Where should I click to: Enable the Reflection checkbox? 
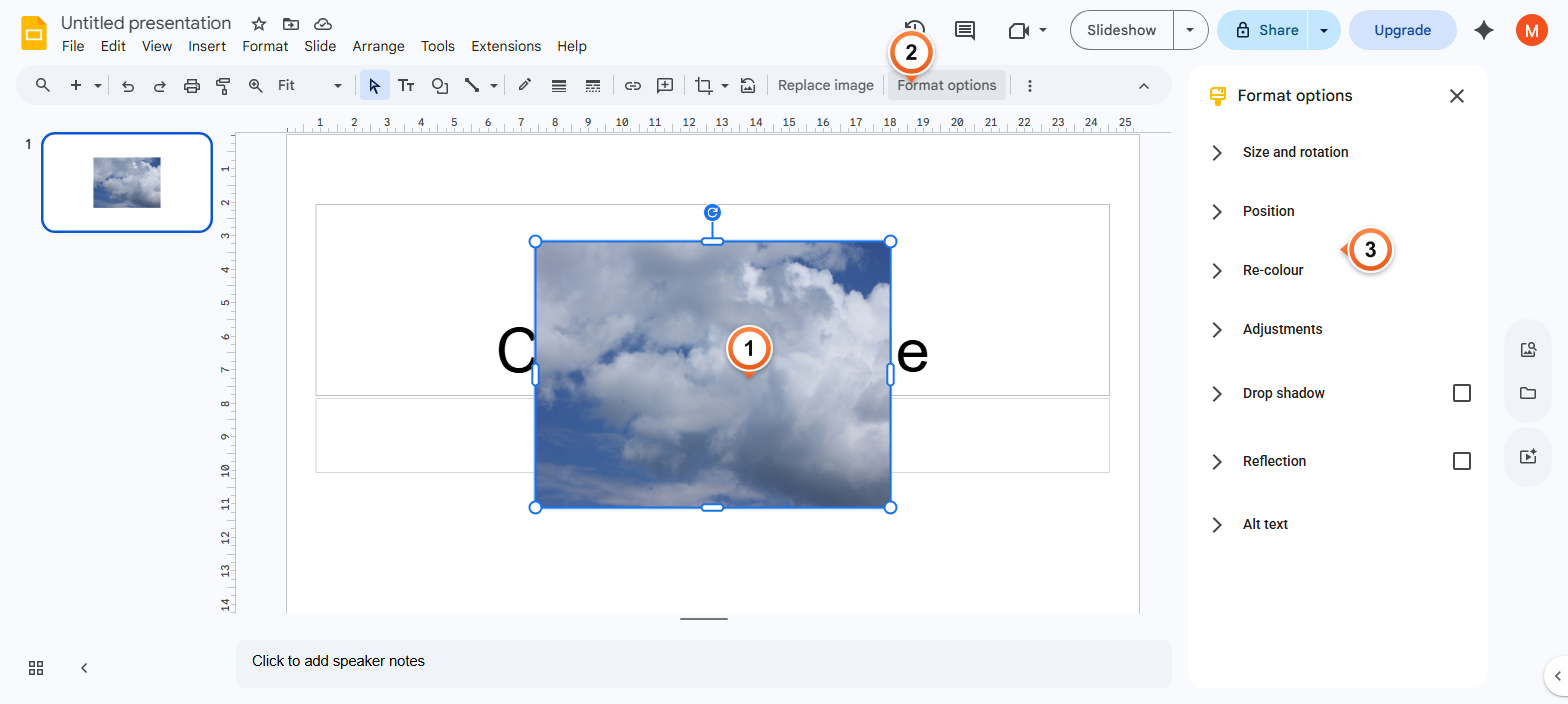coord(1462,461)
